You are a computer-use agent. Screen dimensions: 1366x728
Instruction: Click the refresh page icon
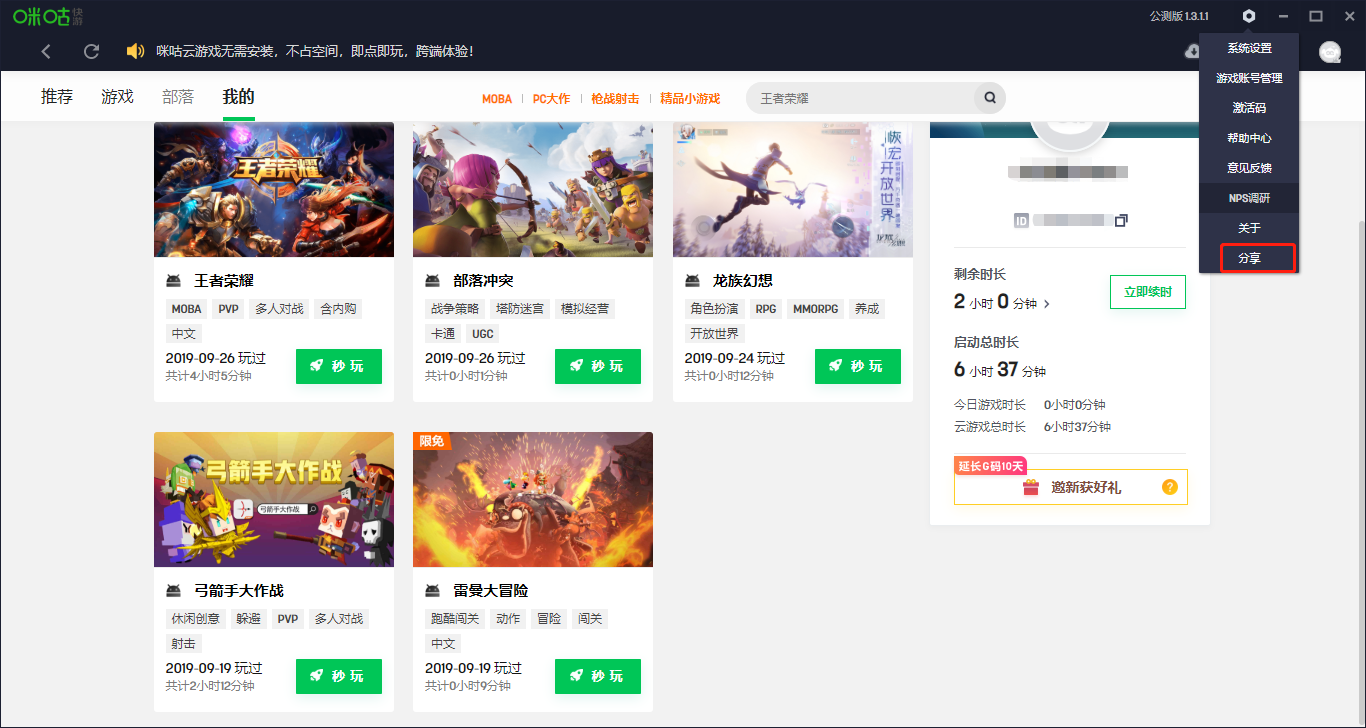(92, 51)
